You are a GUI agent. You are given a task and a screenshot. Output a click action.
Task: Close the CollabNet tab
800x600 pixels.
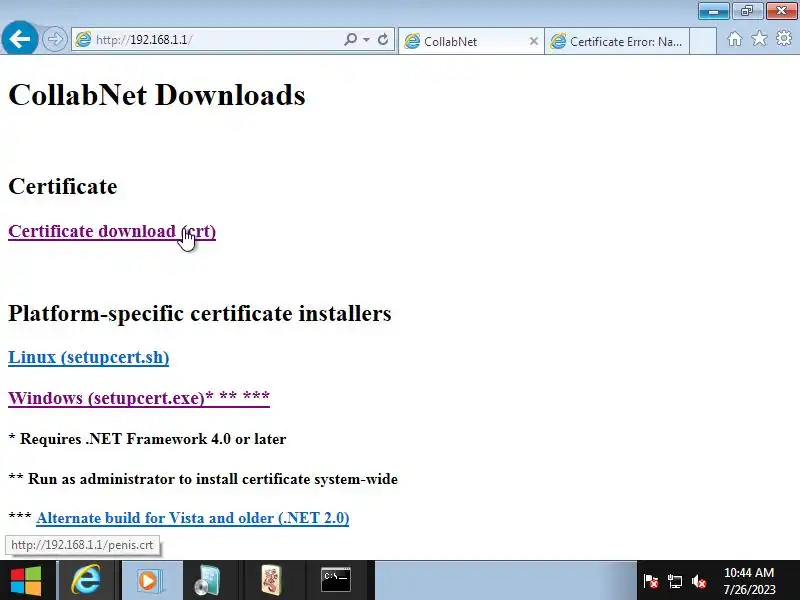point(534,41)
